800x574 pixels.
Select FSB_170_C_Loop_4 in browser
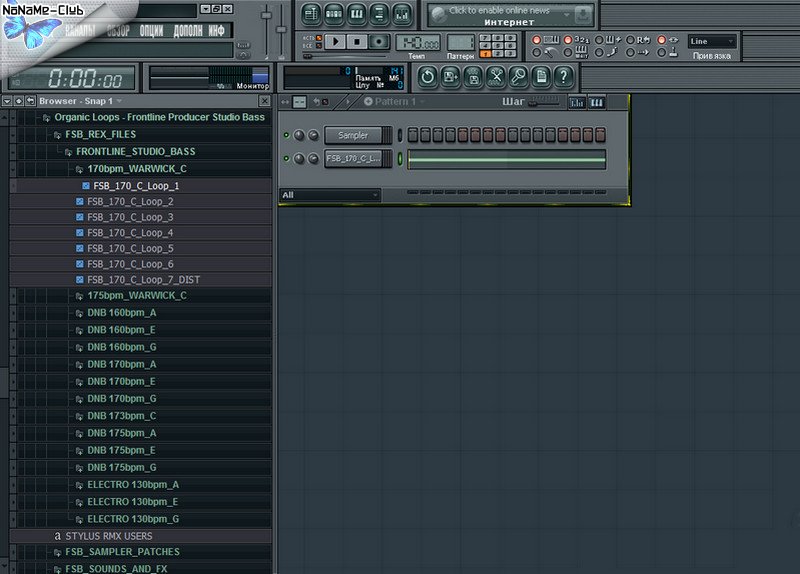[130, 233]
